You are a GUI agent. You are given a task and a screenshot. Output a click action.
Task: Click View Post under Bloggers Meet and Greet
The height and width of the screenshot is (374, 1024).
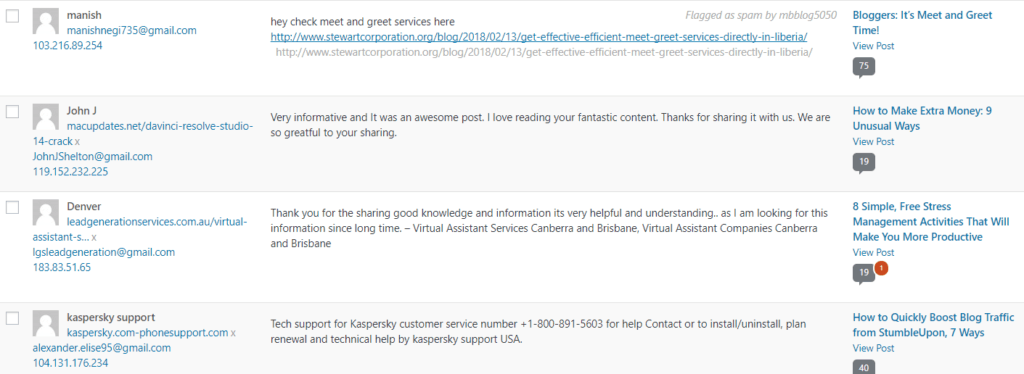(x=873, y=46)
